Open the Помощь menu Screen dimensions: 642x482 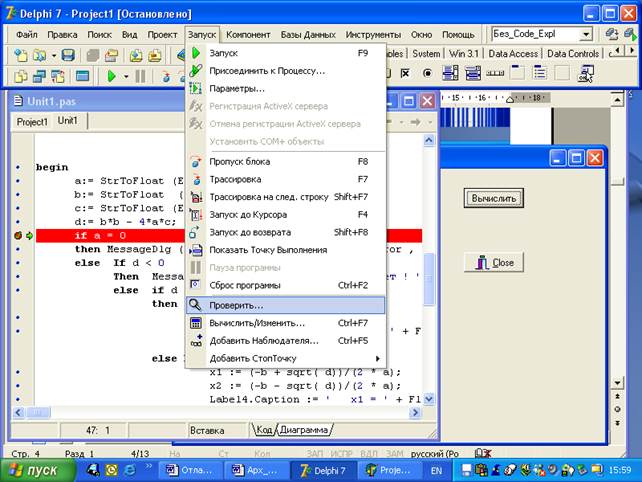(458, 35)
